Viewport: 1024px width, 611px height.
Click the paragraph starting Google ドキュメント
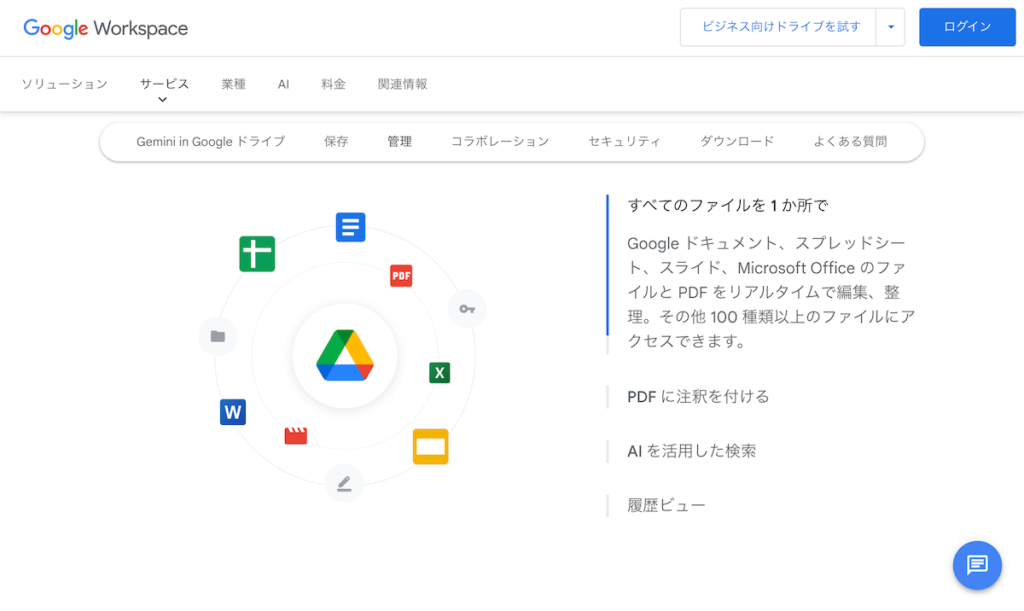click(771, 292)
